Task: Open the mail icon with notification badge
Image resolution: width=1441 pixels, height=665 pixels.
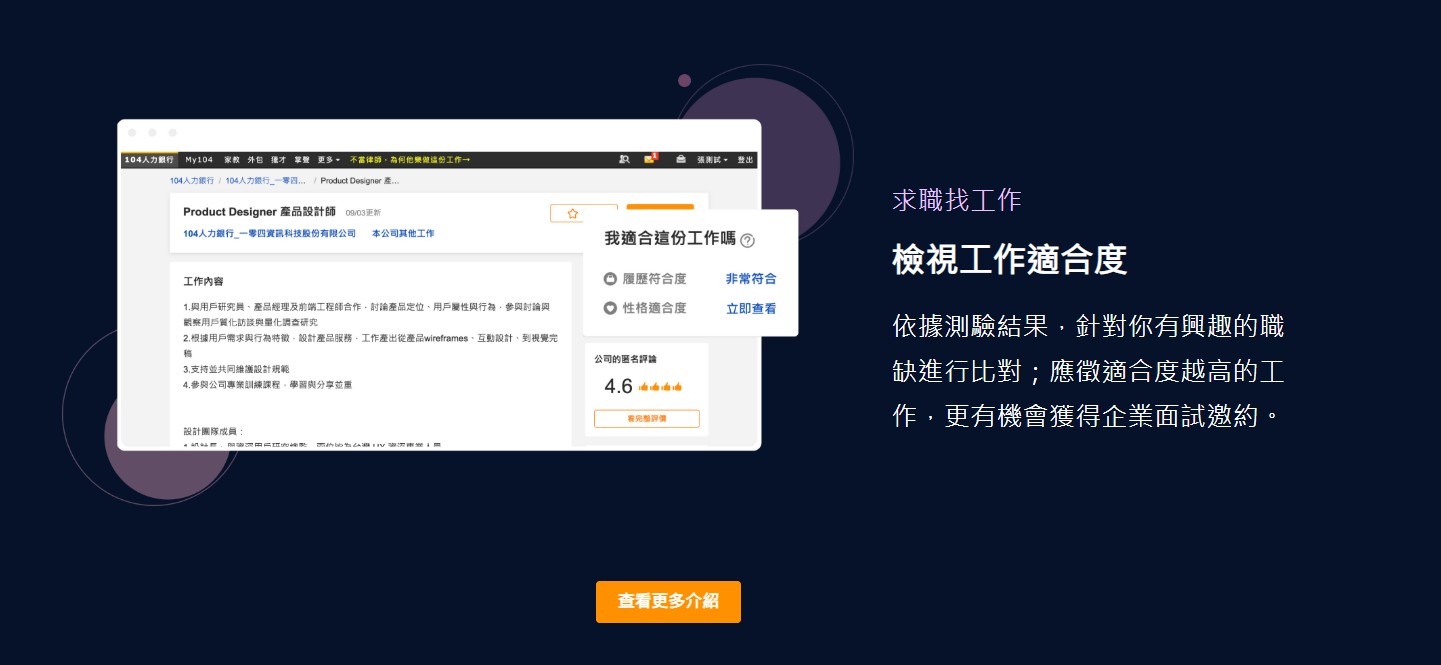Action: (650, 159)
